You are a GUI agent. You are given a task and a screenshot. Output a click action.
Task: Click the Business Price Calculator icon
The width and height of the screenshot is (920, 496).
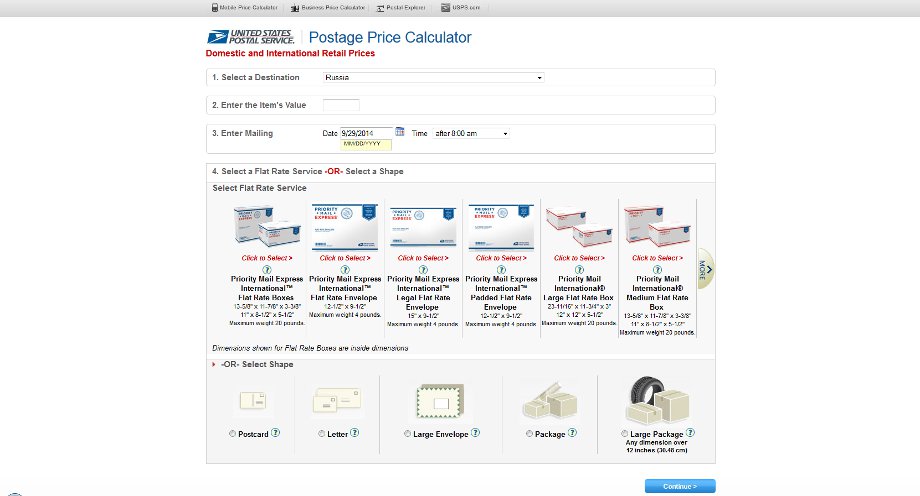(x=295, y=8)
